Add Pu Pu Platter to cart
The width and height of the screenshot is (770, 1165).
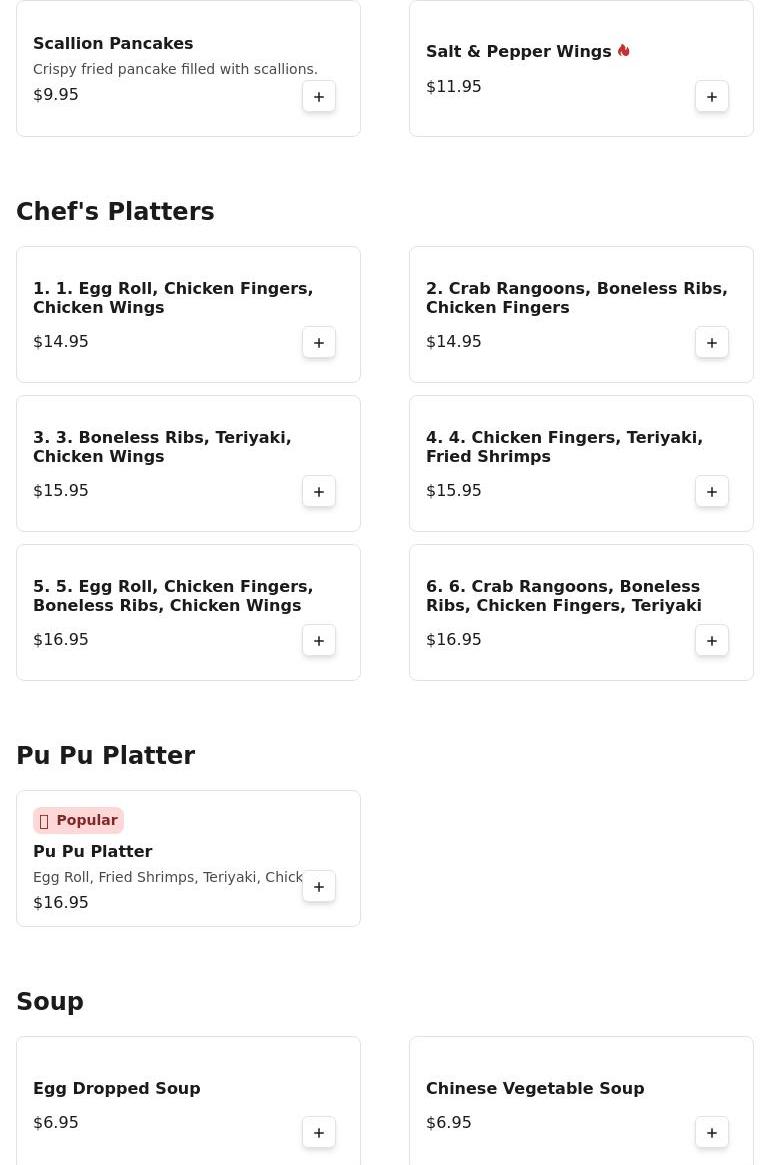pos(319,886)
